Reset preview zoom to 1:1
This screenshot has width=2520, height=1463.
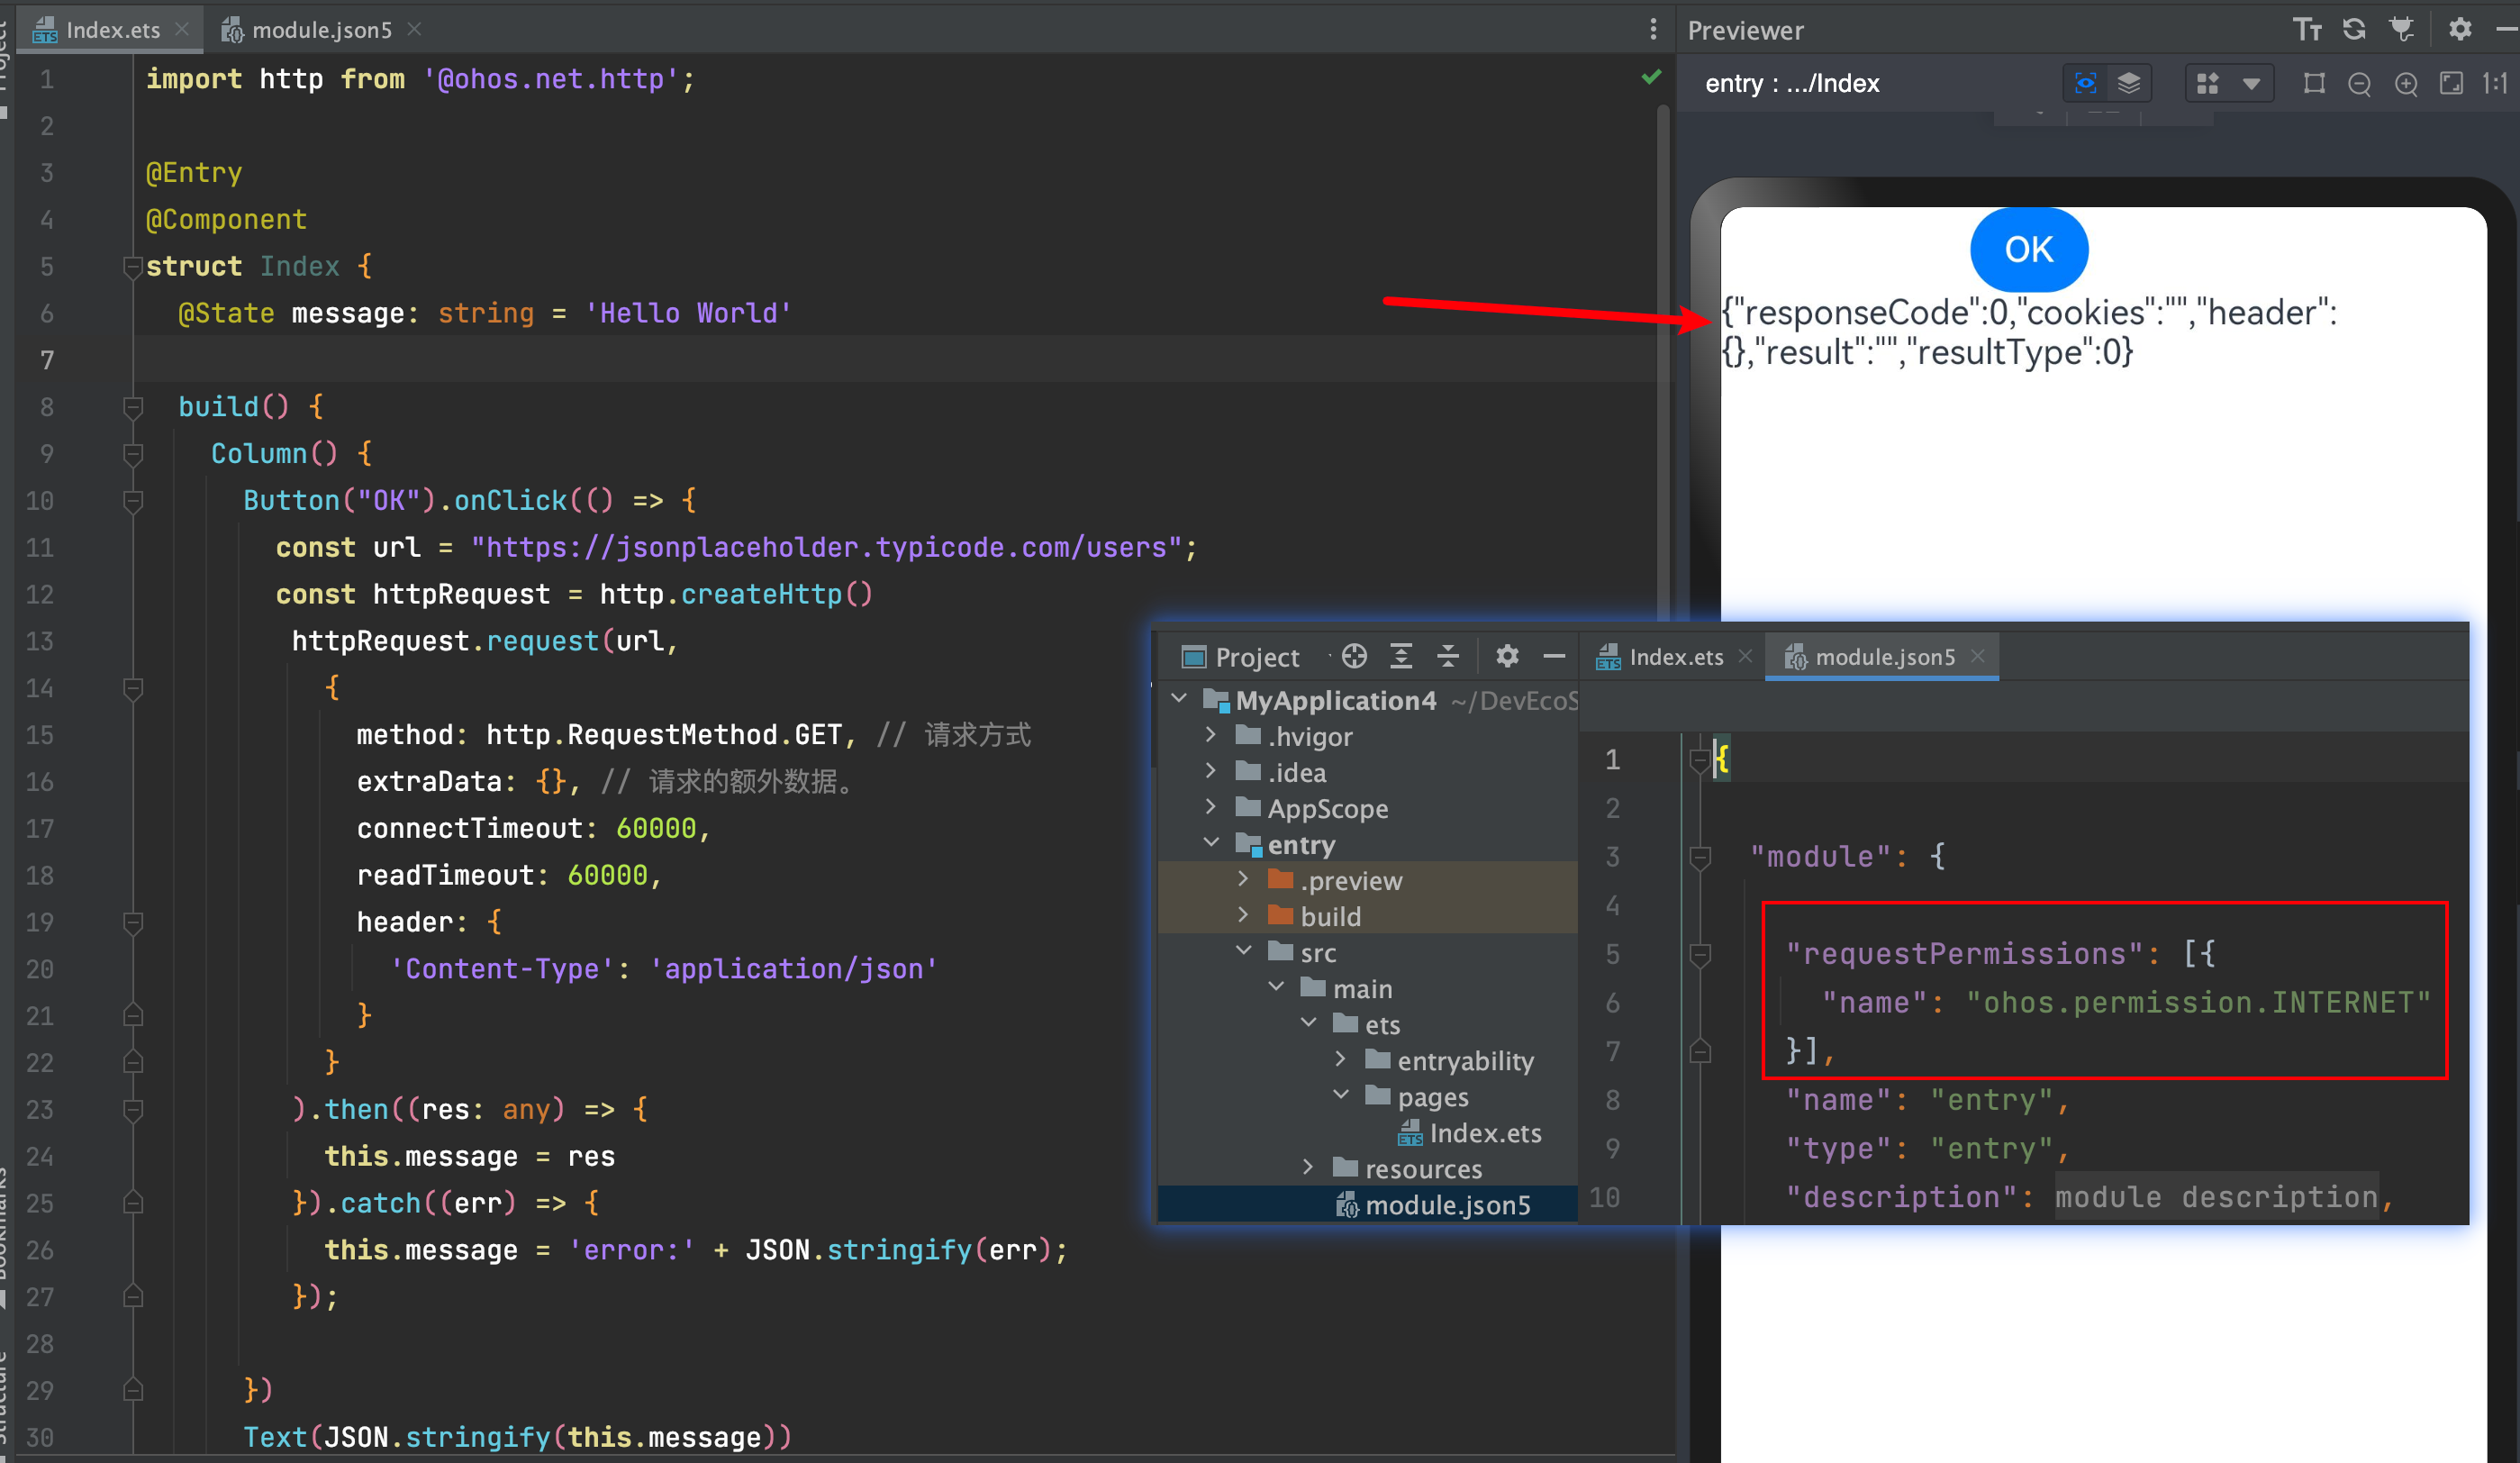click(x=2496, y=83)
